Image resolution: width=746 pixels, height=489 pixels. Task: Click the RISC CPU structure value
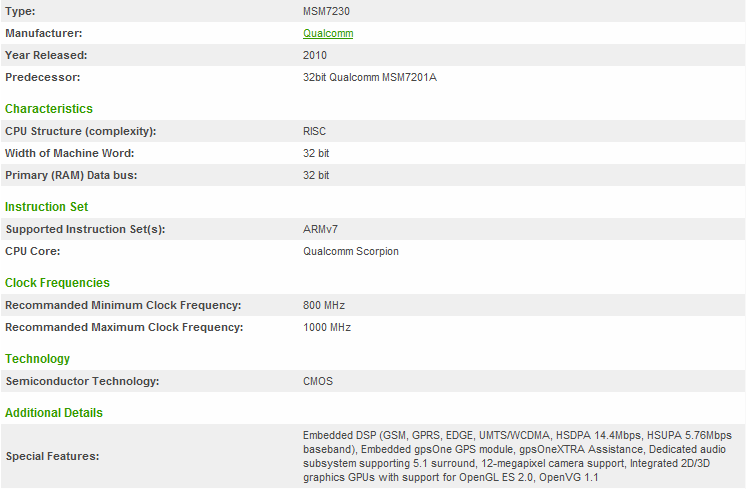pos(314,131)
